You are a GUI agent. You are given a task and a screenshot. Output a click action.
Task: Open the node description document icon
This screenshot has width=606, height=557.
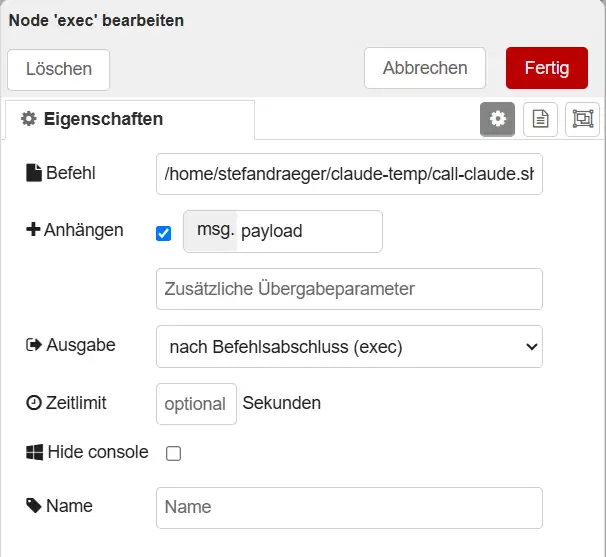540,119
